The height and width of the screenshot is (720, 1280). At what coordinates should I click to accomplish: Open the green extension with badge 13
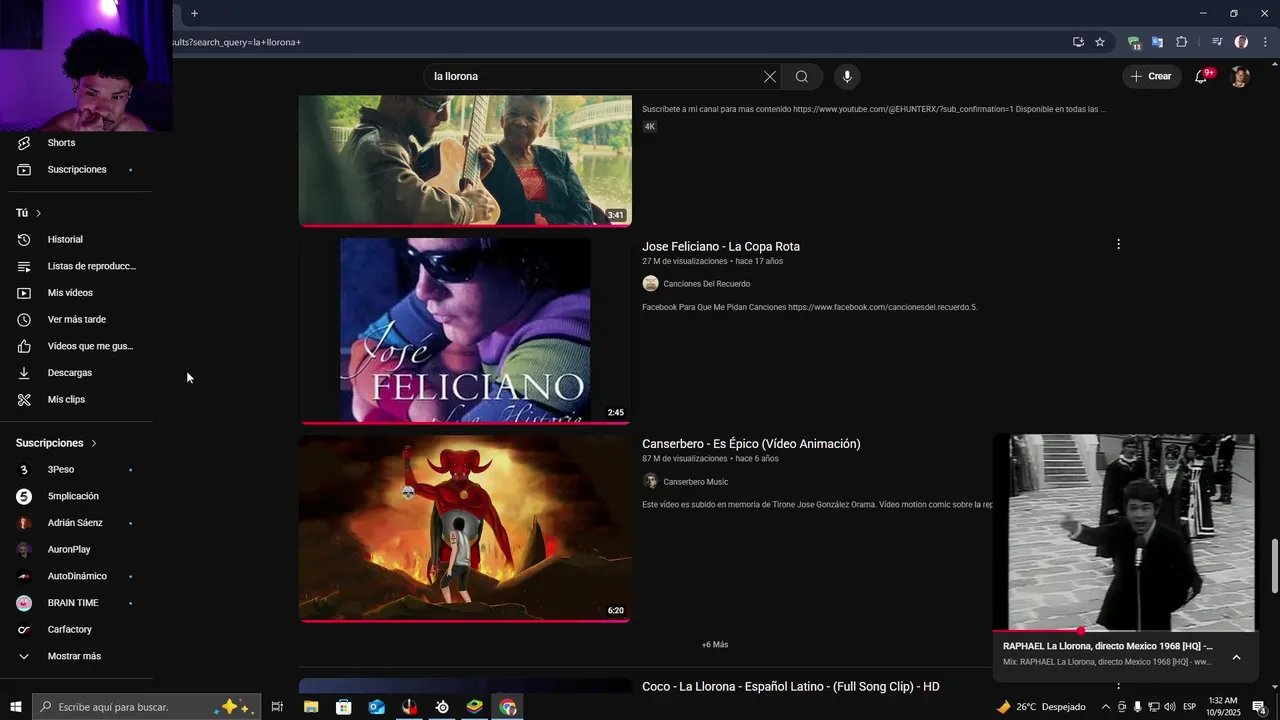(x=1133, y=42)
